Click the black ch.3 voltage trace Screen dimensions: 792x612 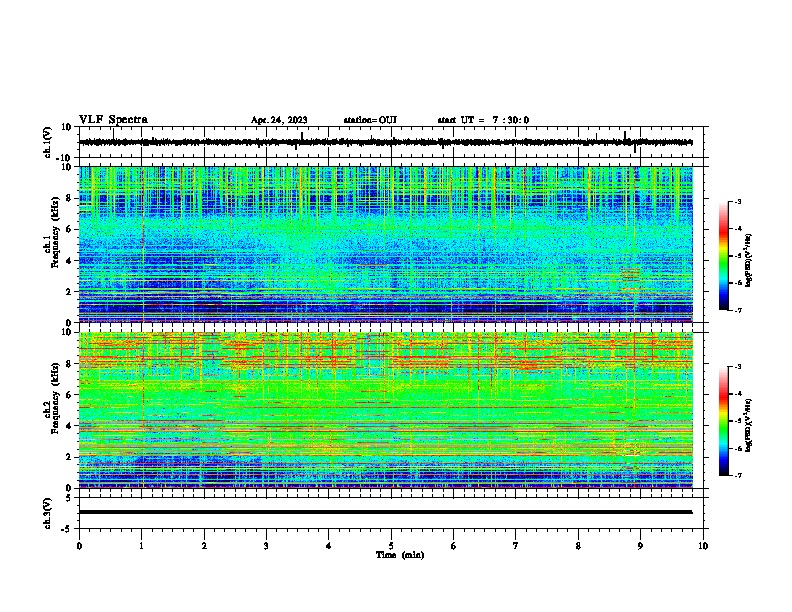coord(386,512)
